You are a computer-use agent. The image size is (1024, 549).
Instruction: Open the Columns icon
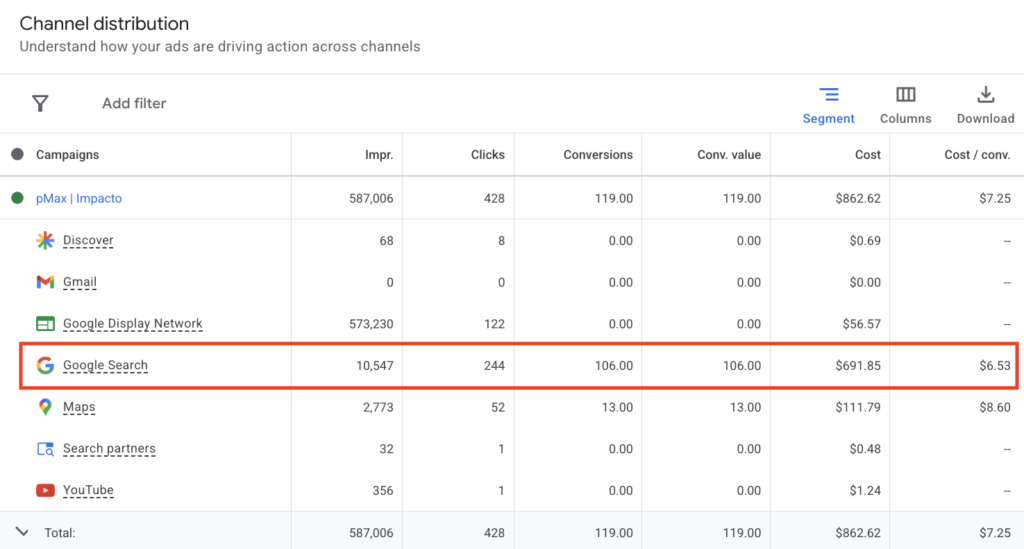(905, 95)
